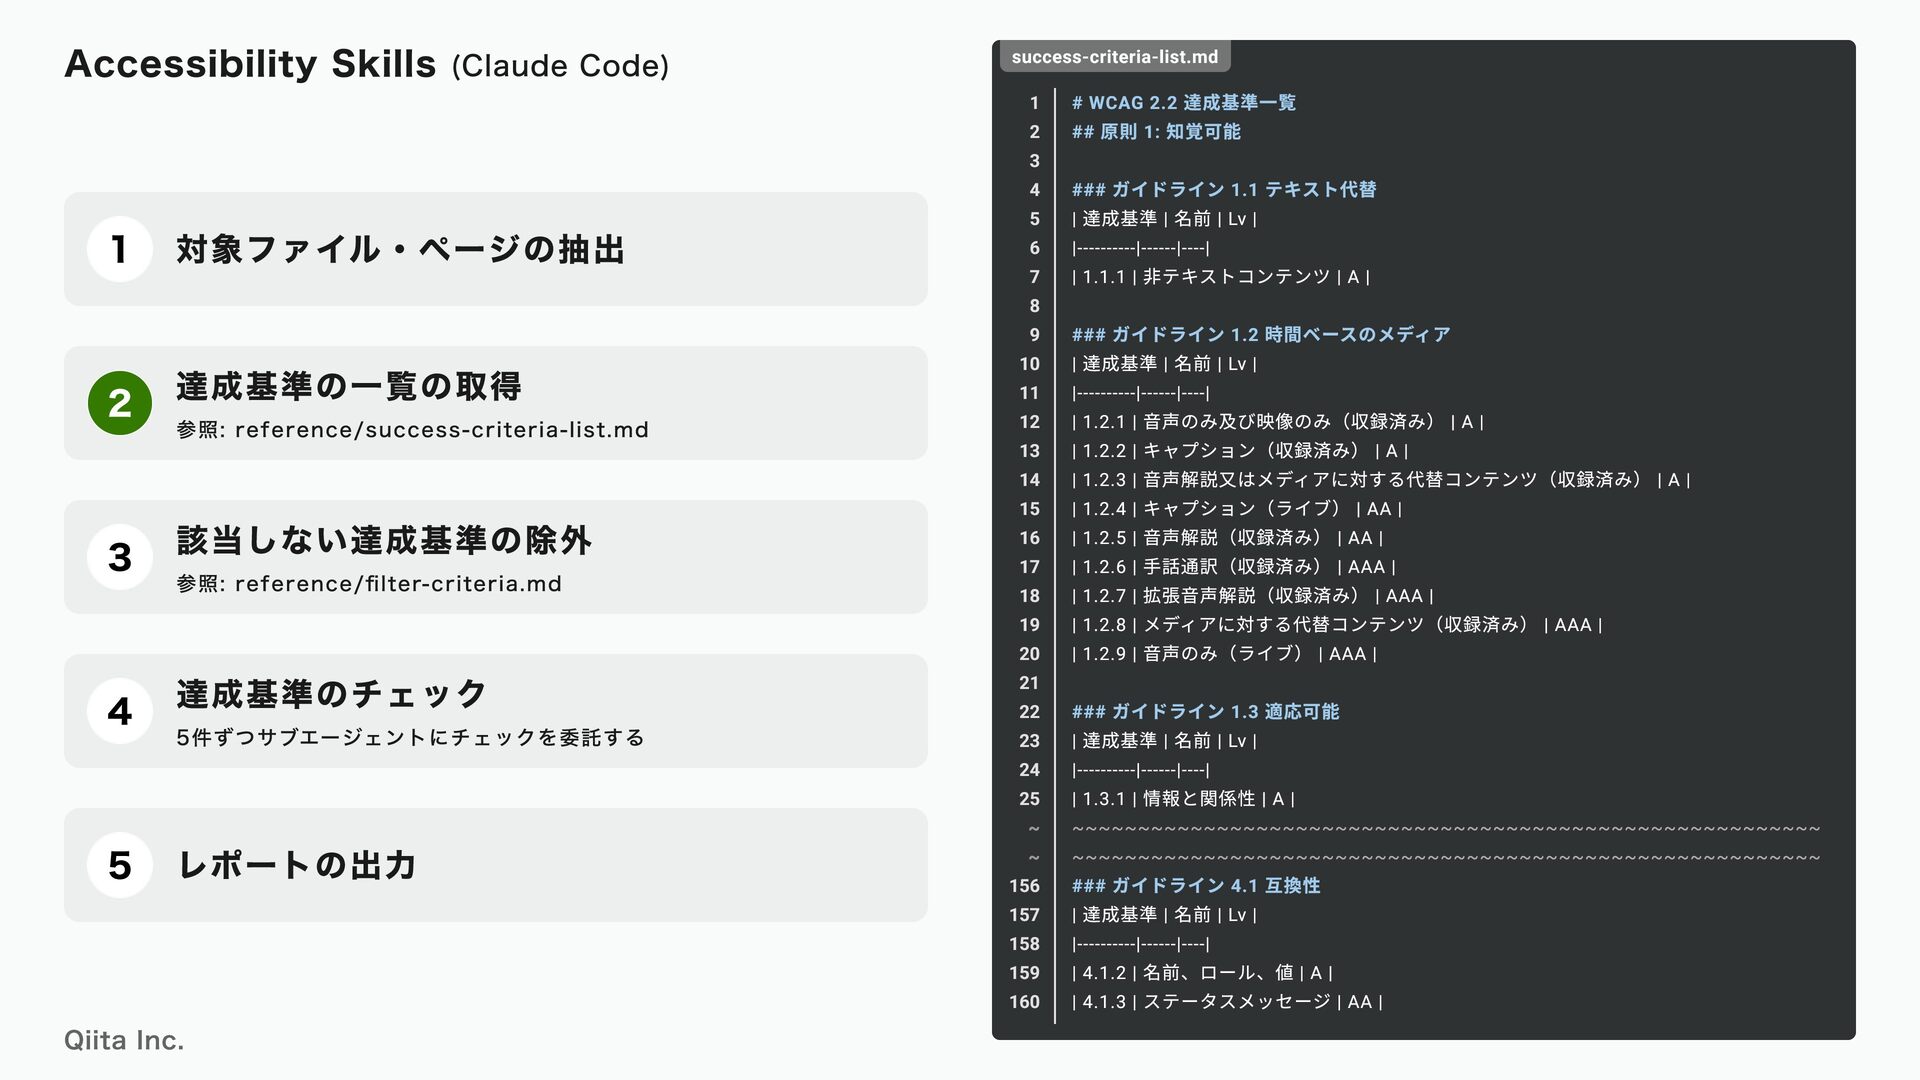
Task: Click the reference/filter-criteria.md reference text
Action: (x=398, y=584)
